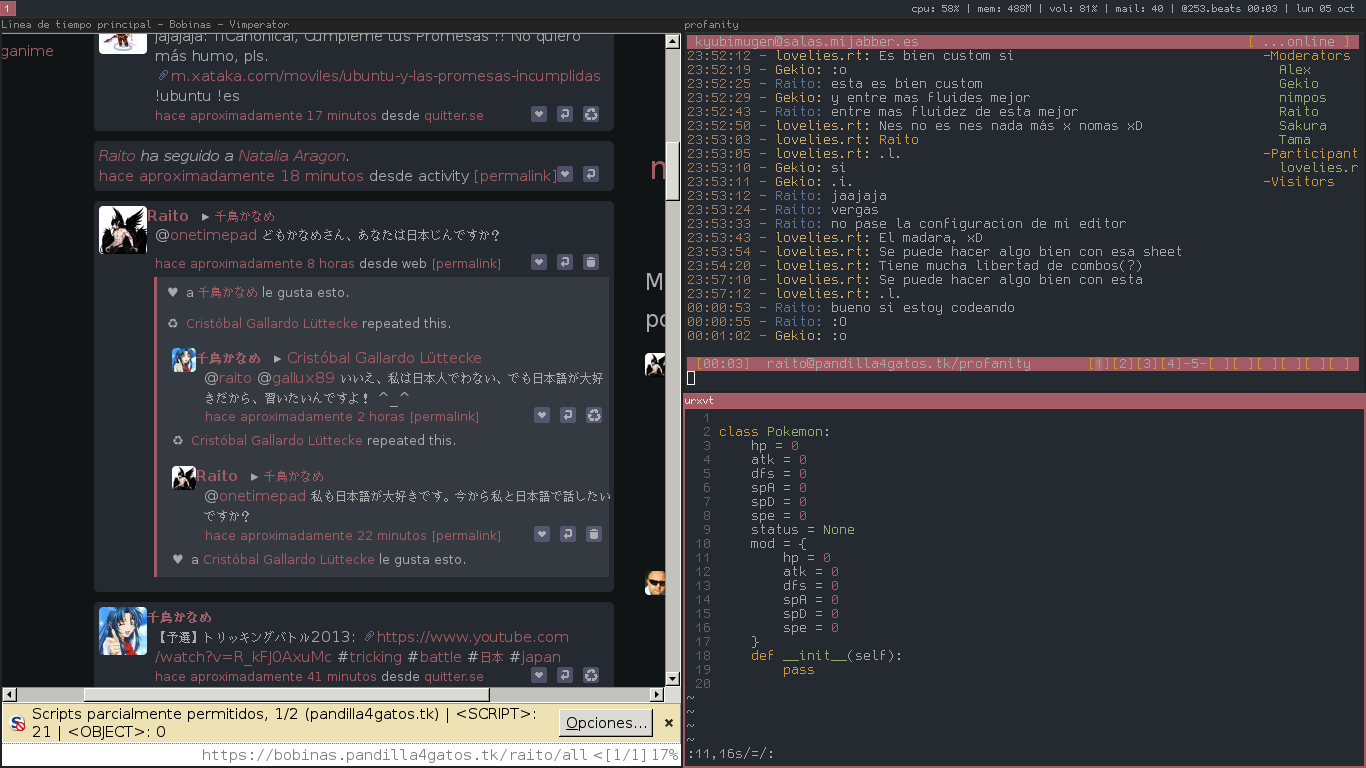Image resolution: width=1366 pixels, height=768 pixels.
Task: Favorite Raito's notice from 22 minutes ago
Action: tap(542, 534)
